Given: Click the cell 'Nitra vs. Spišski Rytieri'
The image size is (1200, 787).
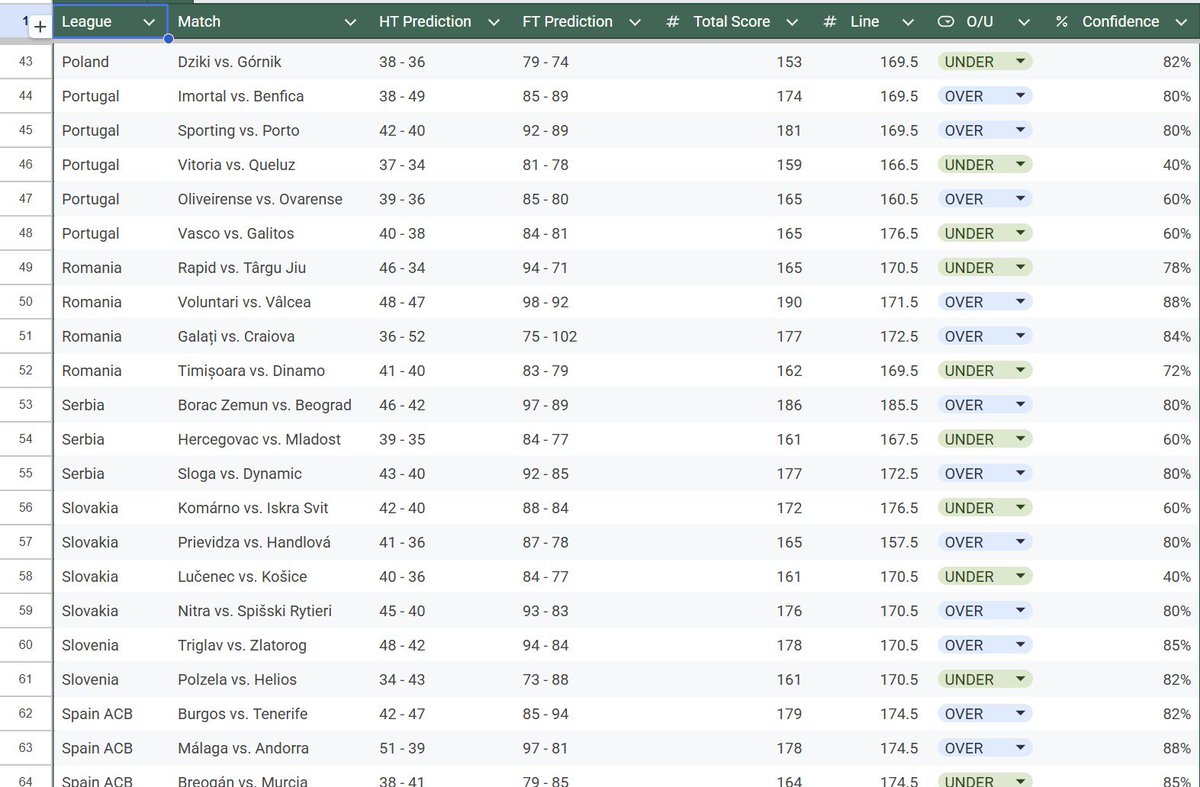Looking at the screenshot, I should click(x=269, y=611).
